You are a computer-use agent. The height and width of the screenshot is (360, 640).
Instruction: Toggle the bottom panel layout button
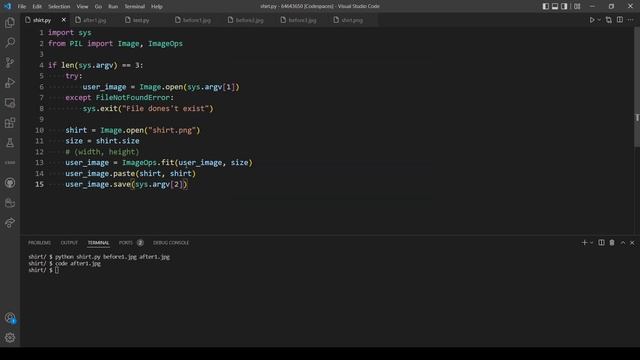point(555,6)
